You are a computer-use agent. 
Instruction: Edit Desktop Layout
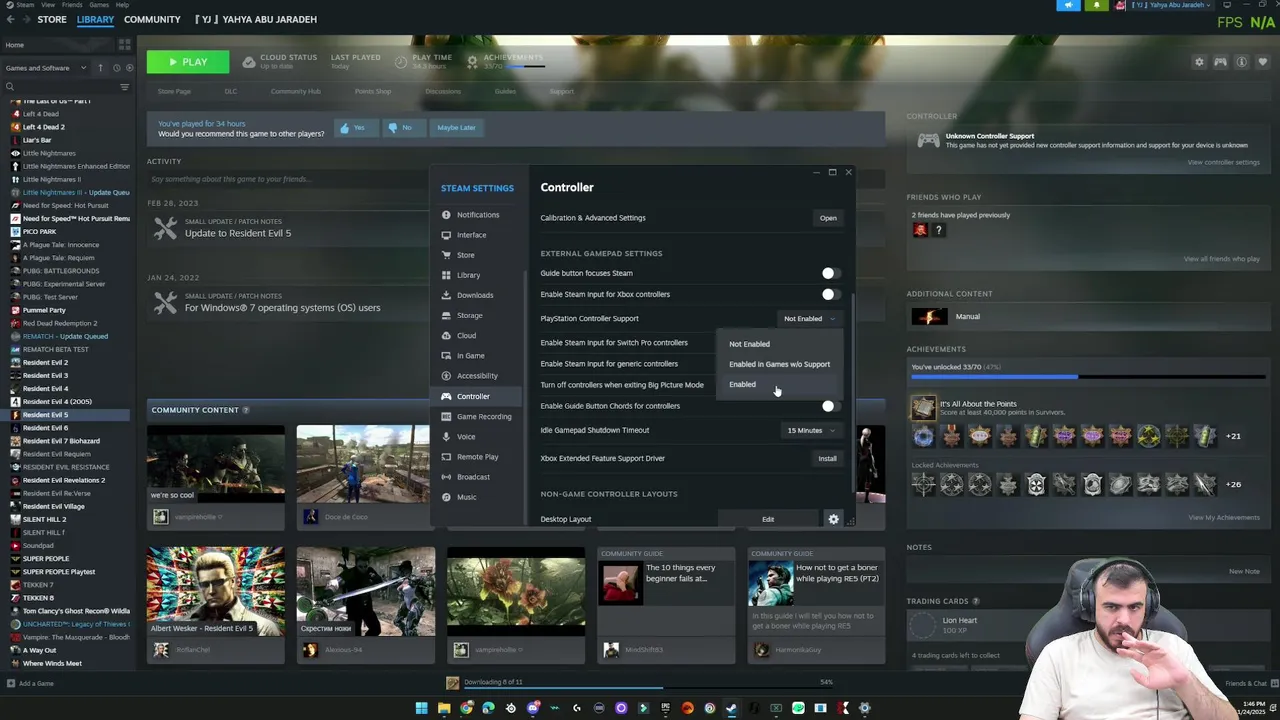point(768,519)
